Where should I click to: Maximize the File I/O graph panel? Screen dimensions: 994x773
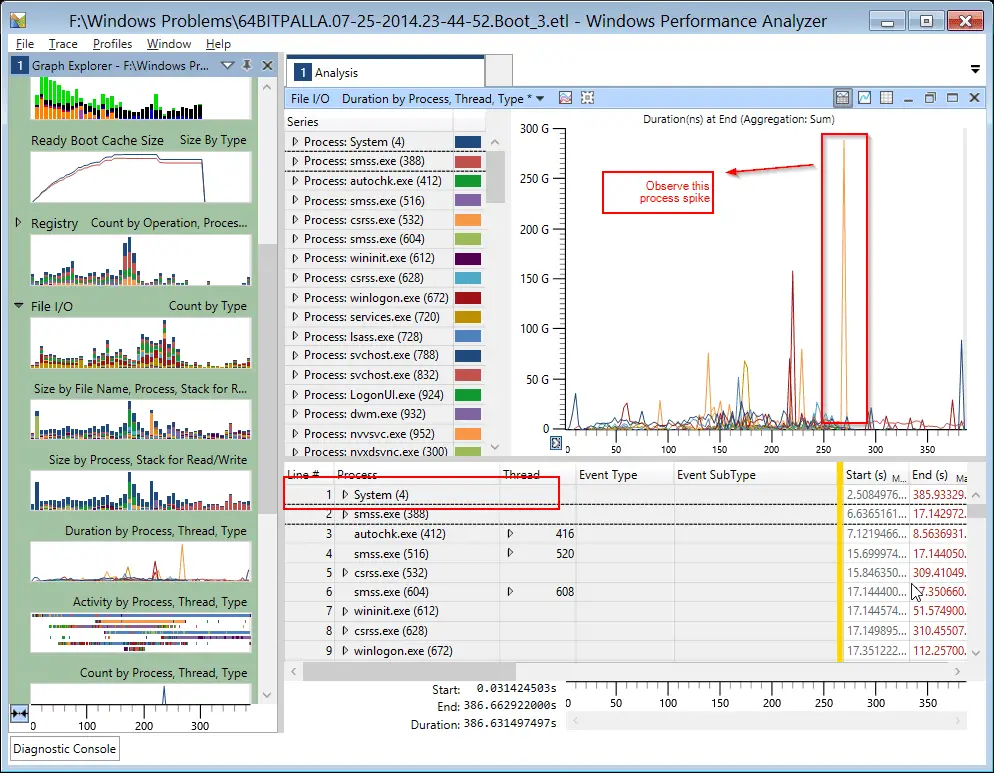pyautogui.click(x=952, y=98)
